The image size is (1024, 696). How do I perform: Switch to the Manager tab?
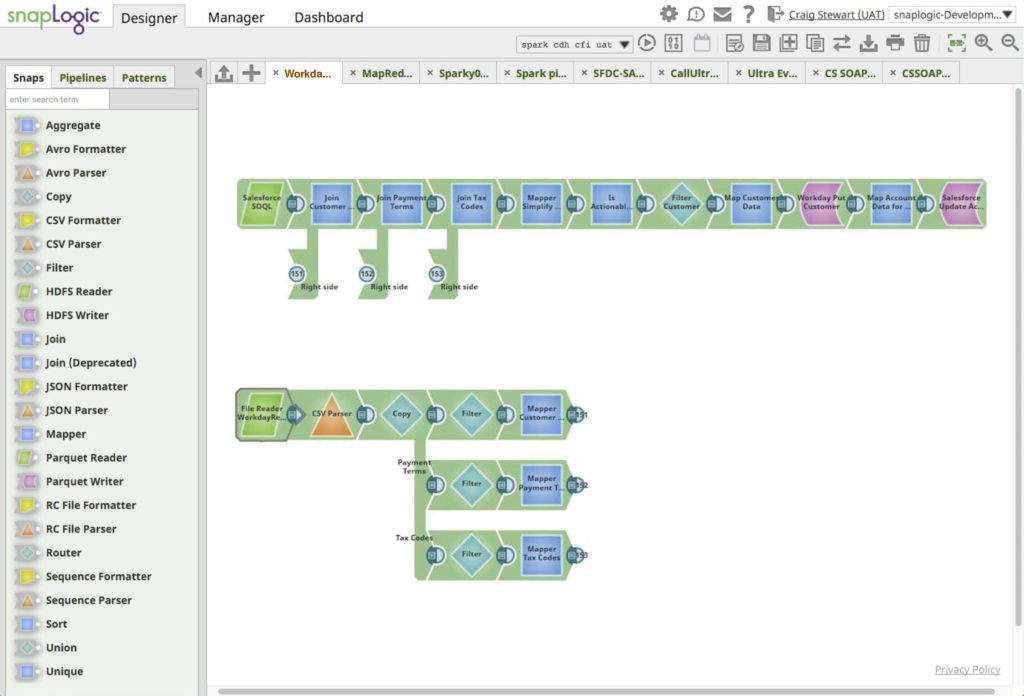(x=236, y=18)
